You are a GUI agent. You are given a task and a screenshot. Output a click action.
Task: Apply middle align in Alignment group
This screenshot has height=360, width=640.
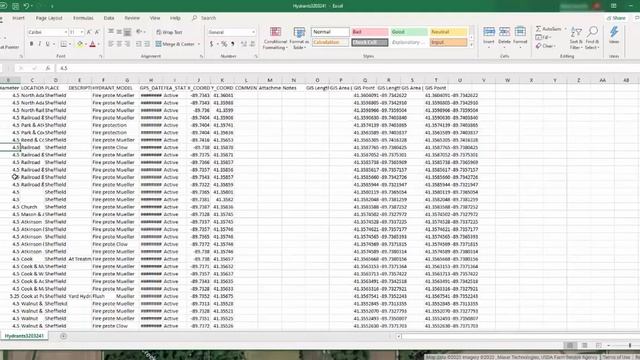click(119, 32)
